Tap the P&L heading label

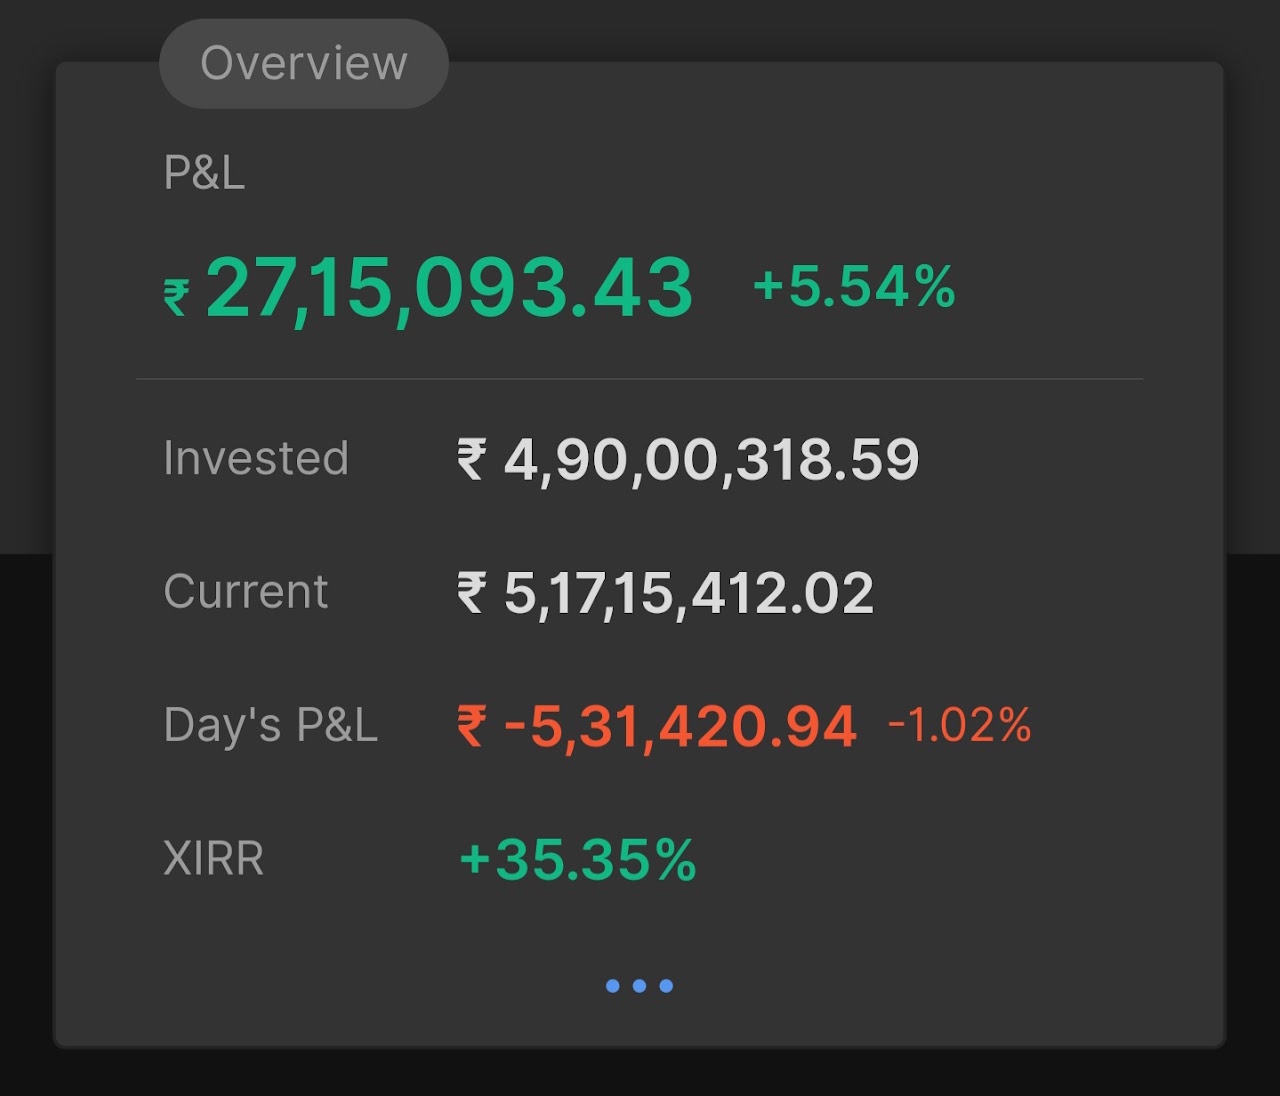(204, 173)
